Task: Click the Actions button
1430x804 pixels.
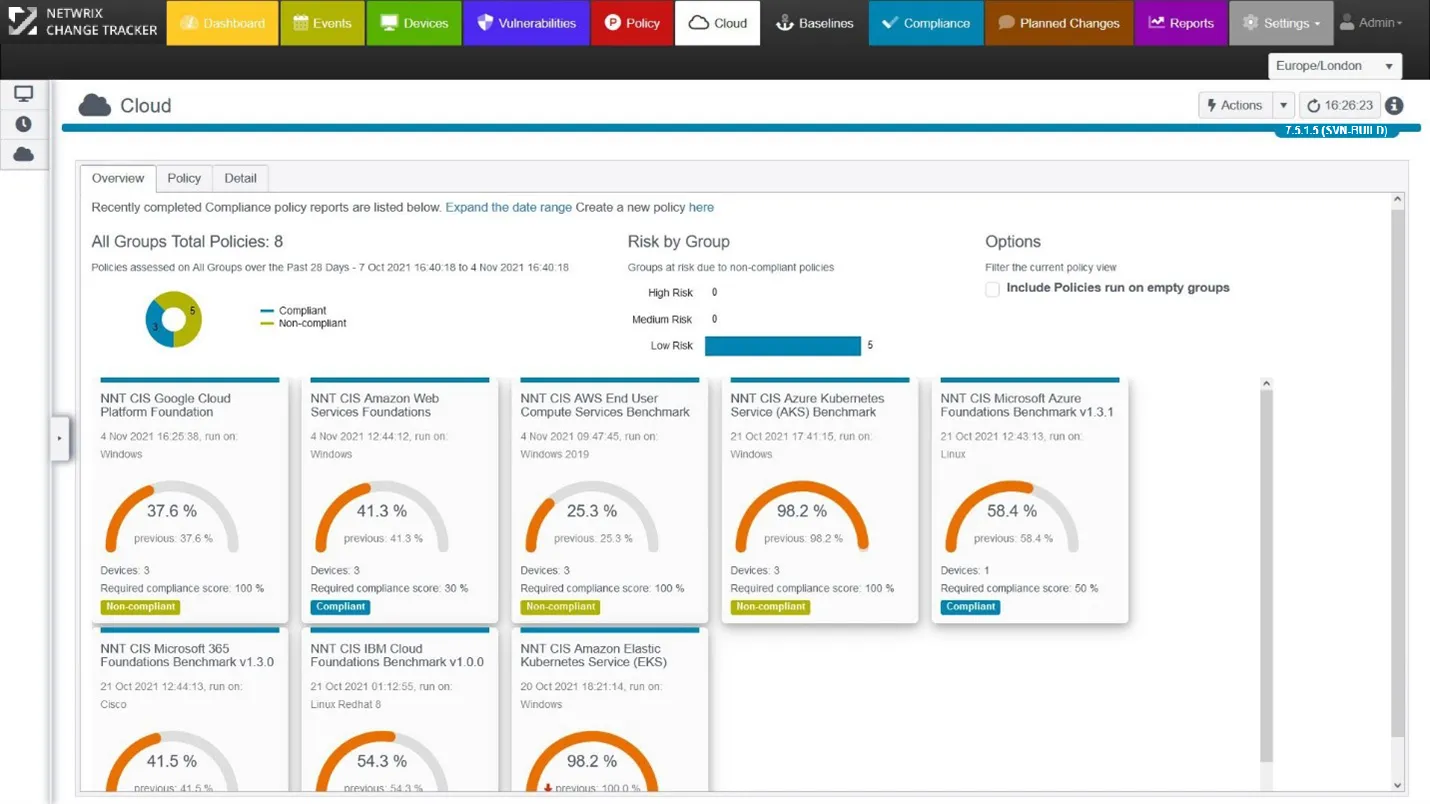Action: pyautogui.click(x=1235, y=105)
